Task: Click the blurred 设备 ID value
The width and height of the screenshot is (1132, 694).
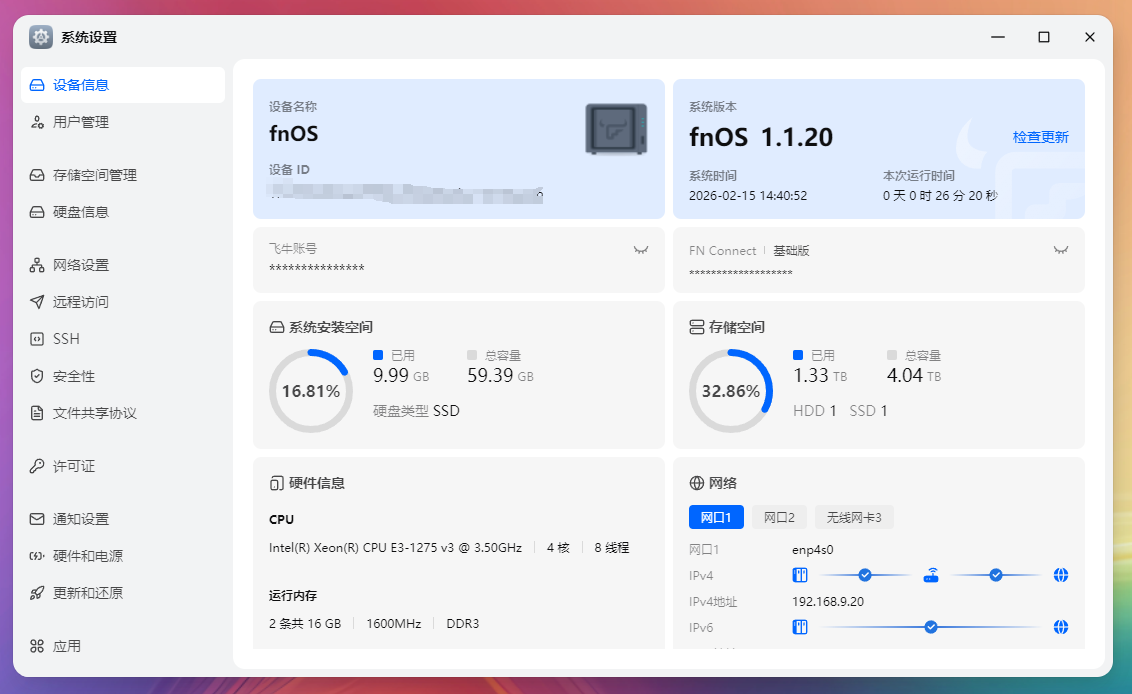Action: click(x=406, y=194)
